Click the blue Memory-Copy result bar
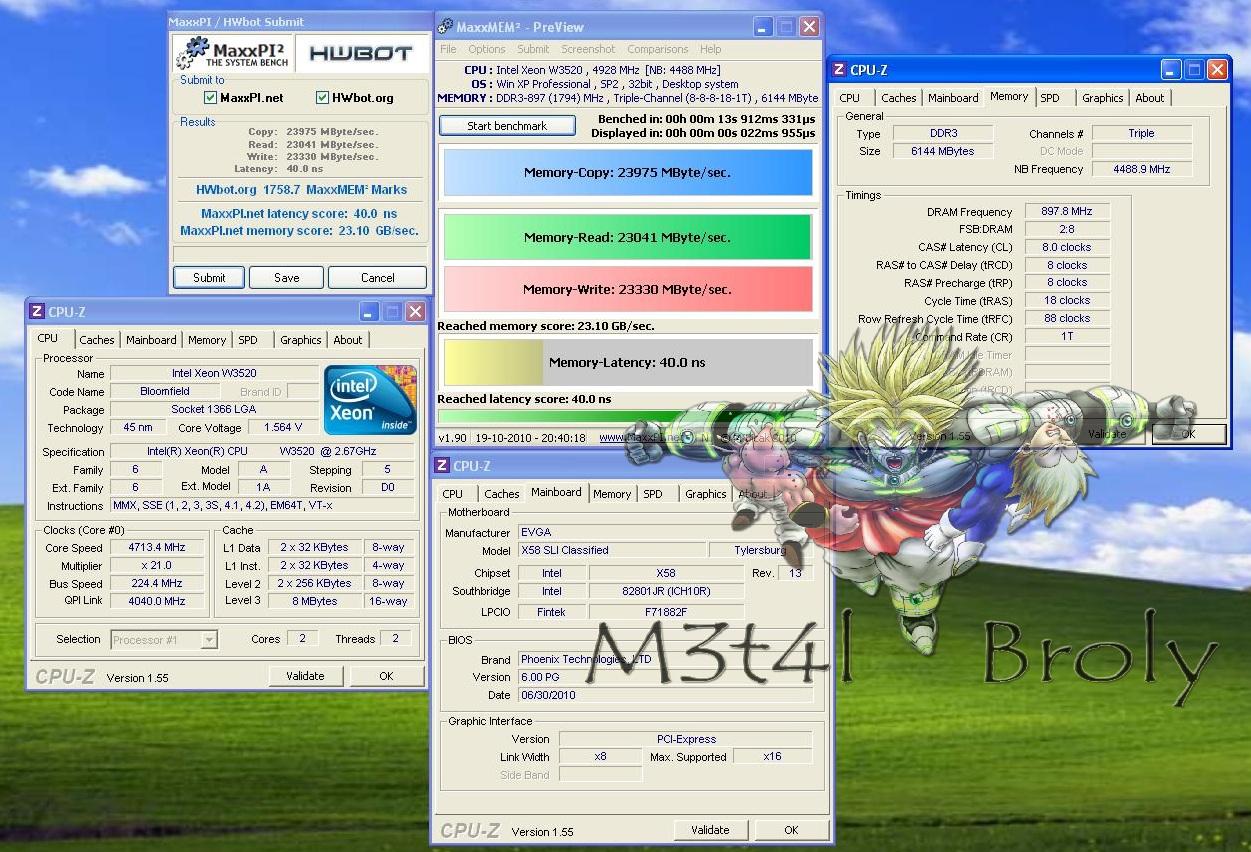The height and width of the screenshot is (852, 1251). [627, 172]
